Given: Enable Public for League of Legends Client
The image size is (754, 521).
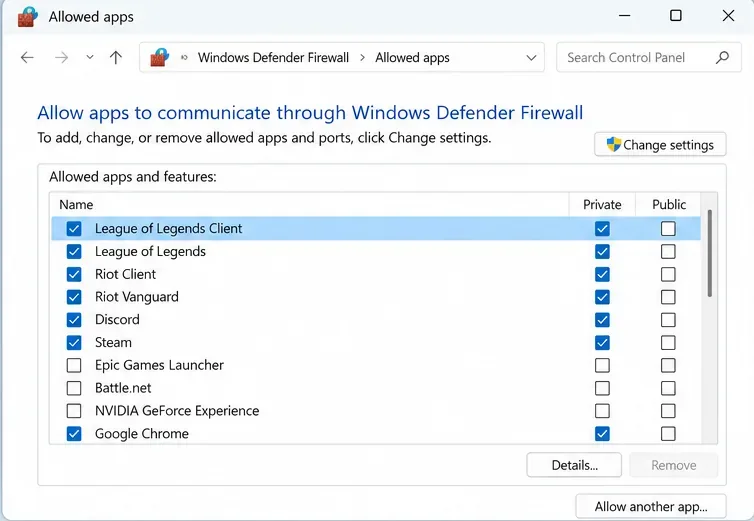Looking at the screenshot, I should coord(668,229).
